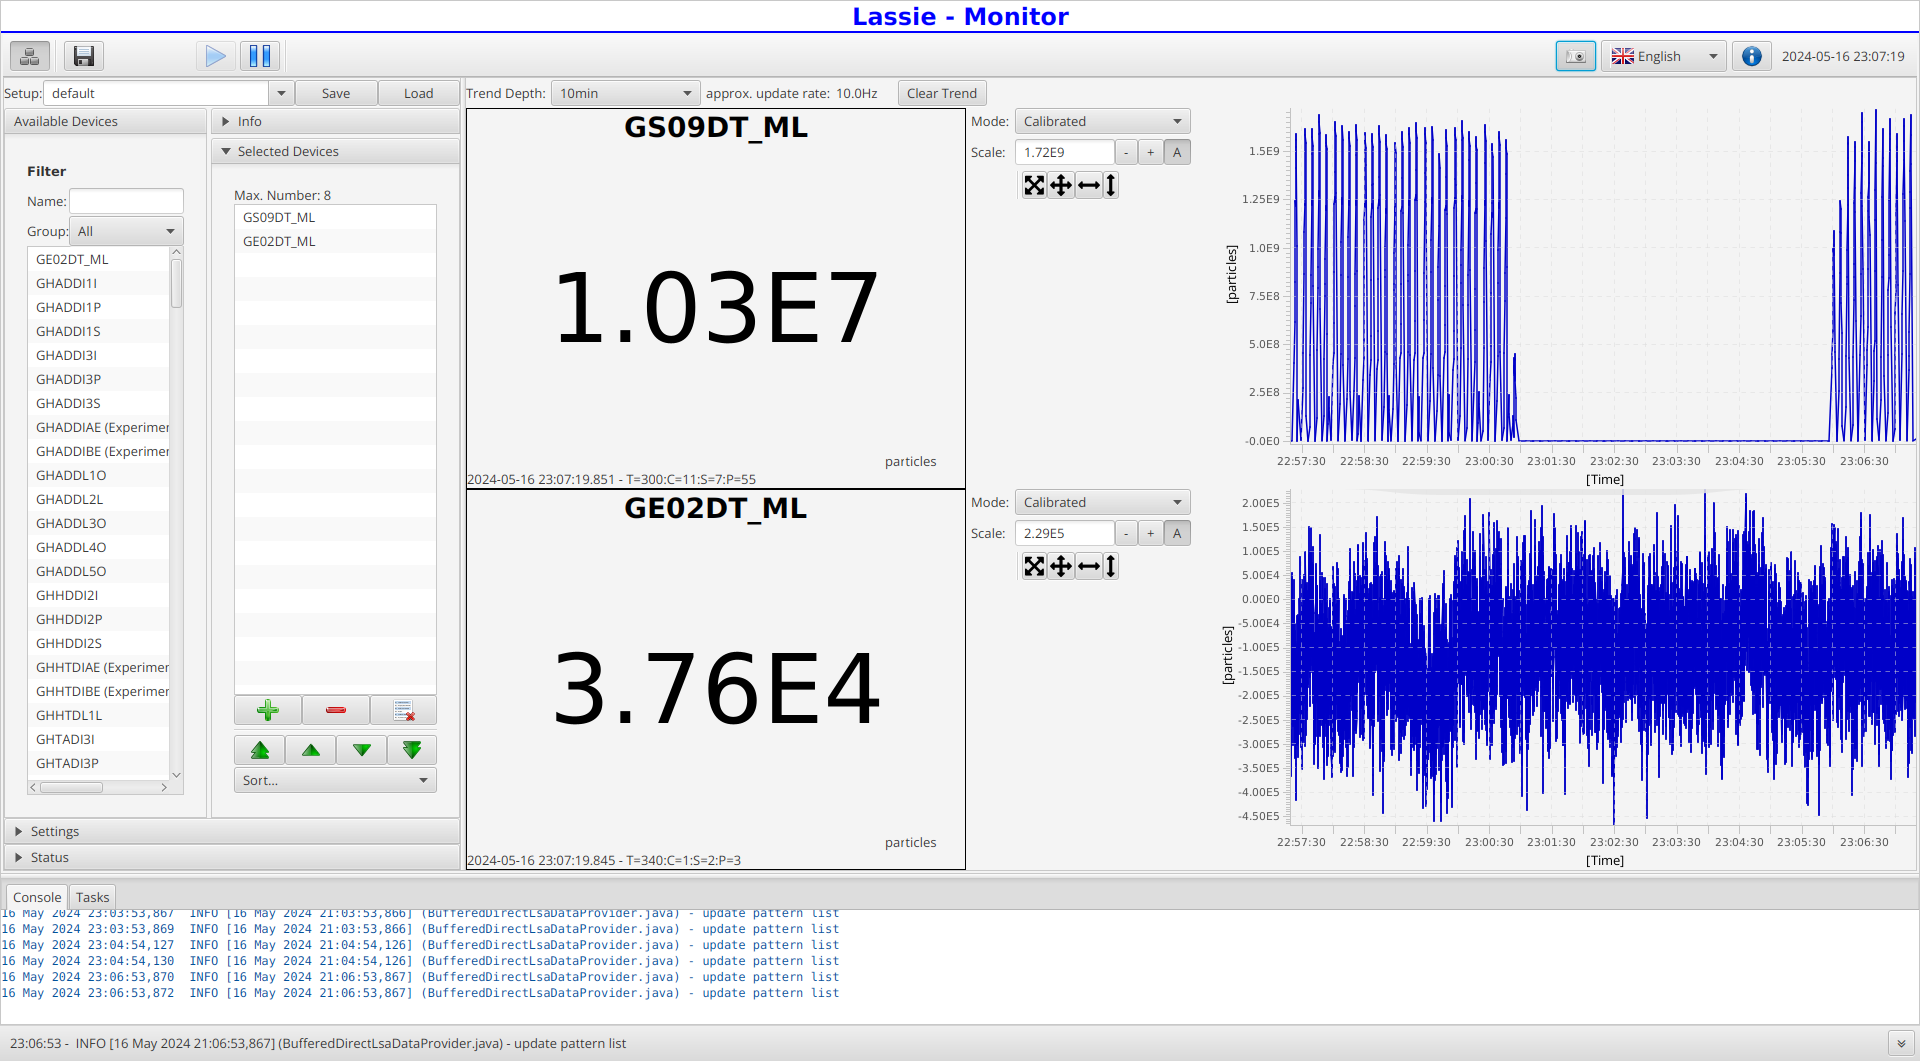Select GHTADI3I in available devices

(x=99, y=739)
